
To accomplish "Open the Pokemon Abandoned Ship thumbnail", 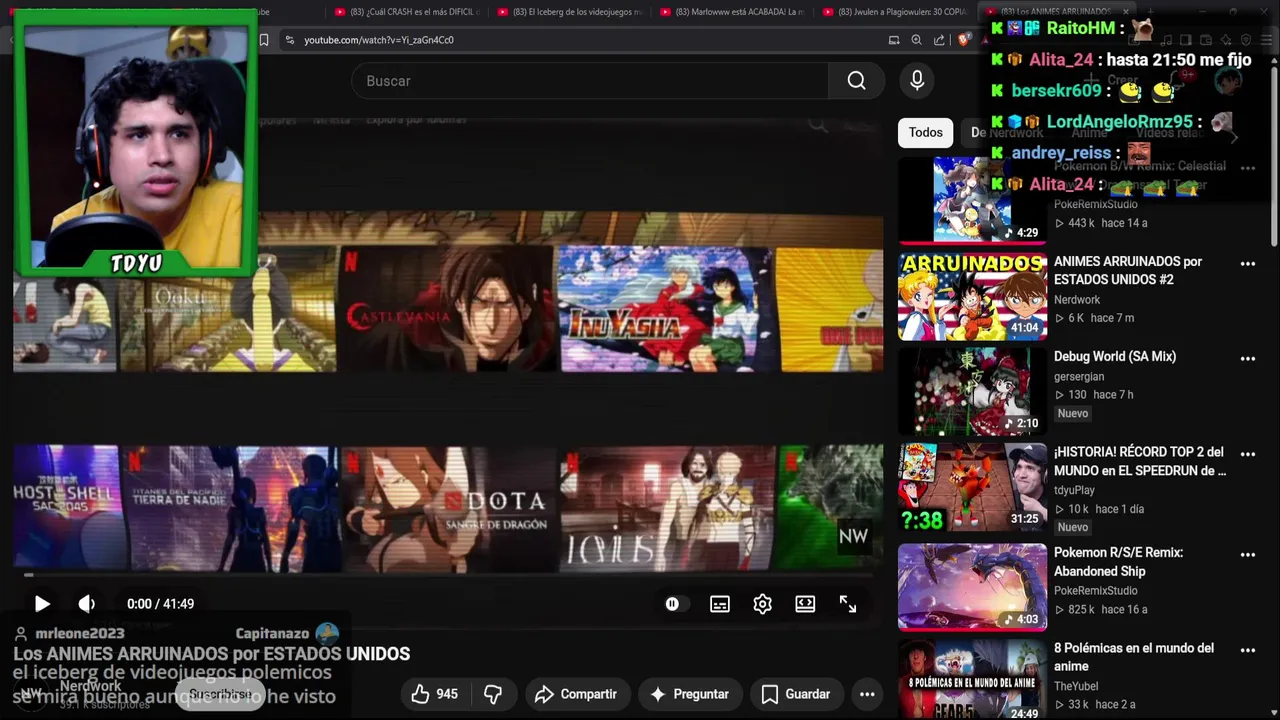I will click(x=972, y=587).
